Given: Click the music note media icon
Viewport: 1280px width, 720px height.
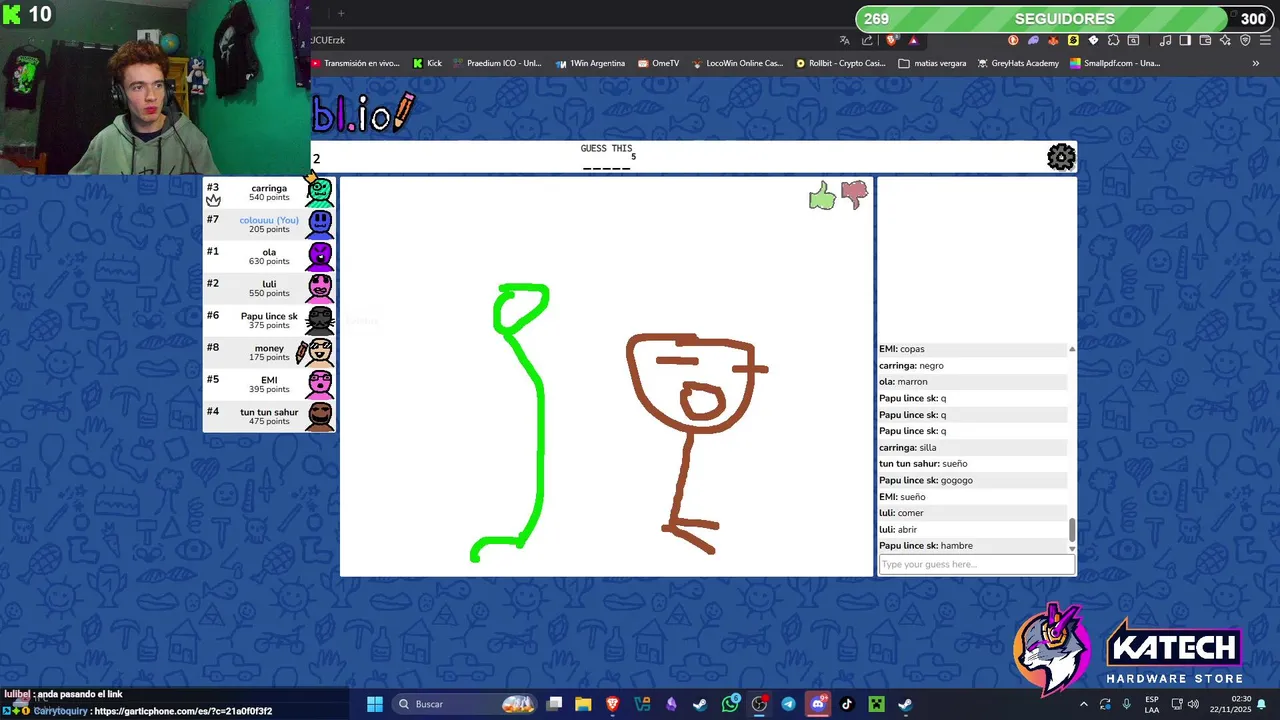Looking at the screenshot, I should 1165,40.
